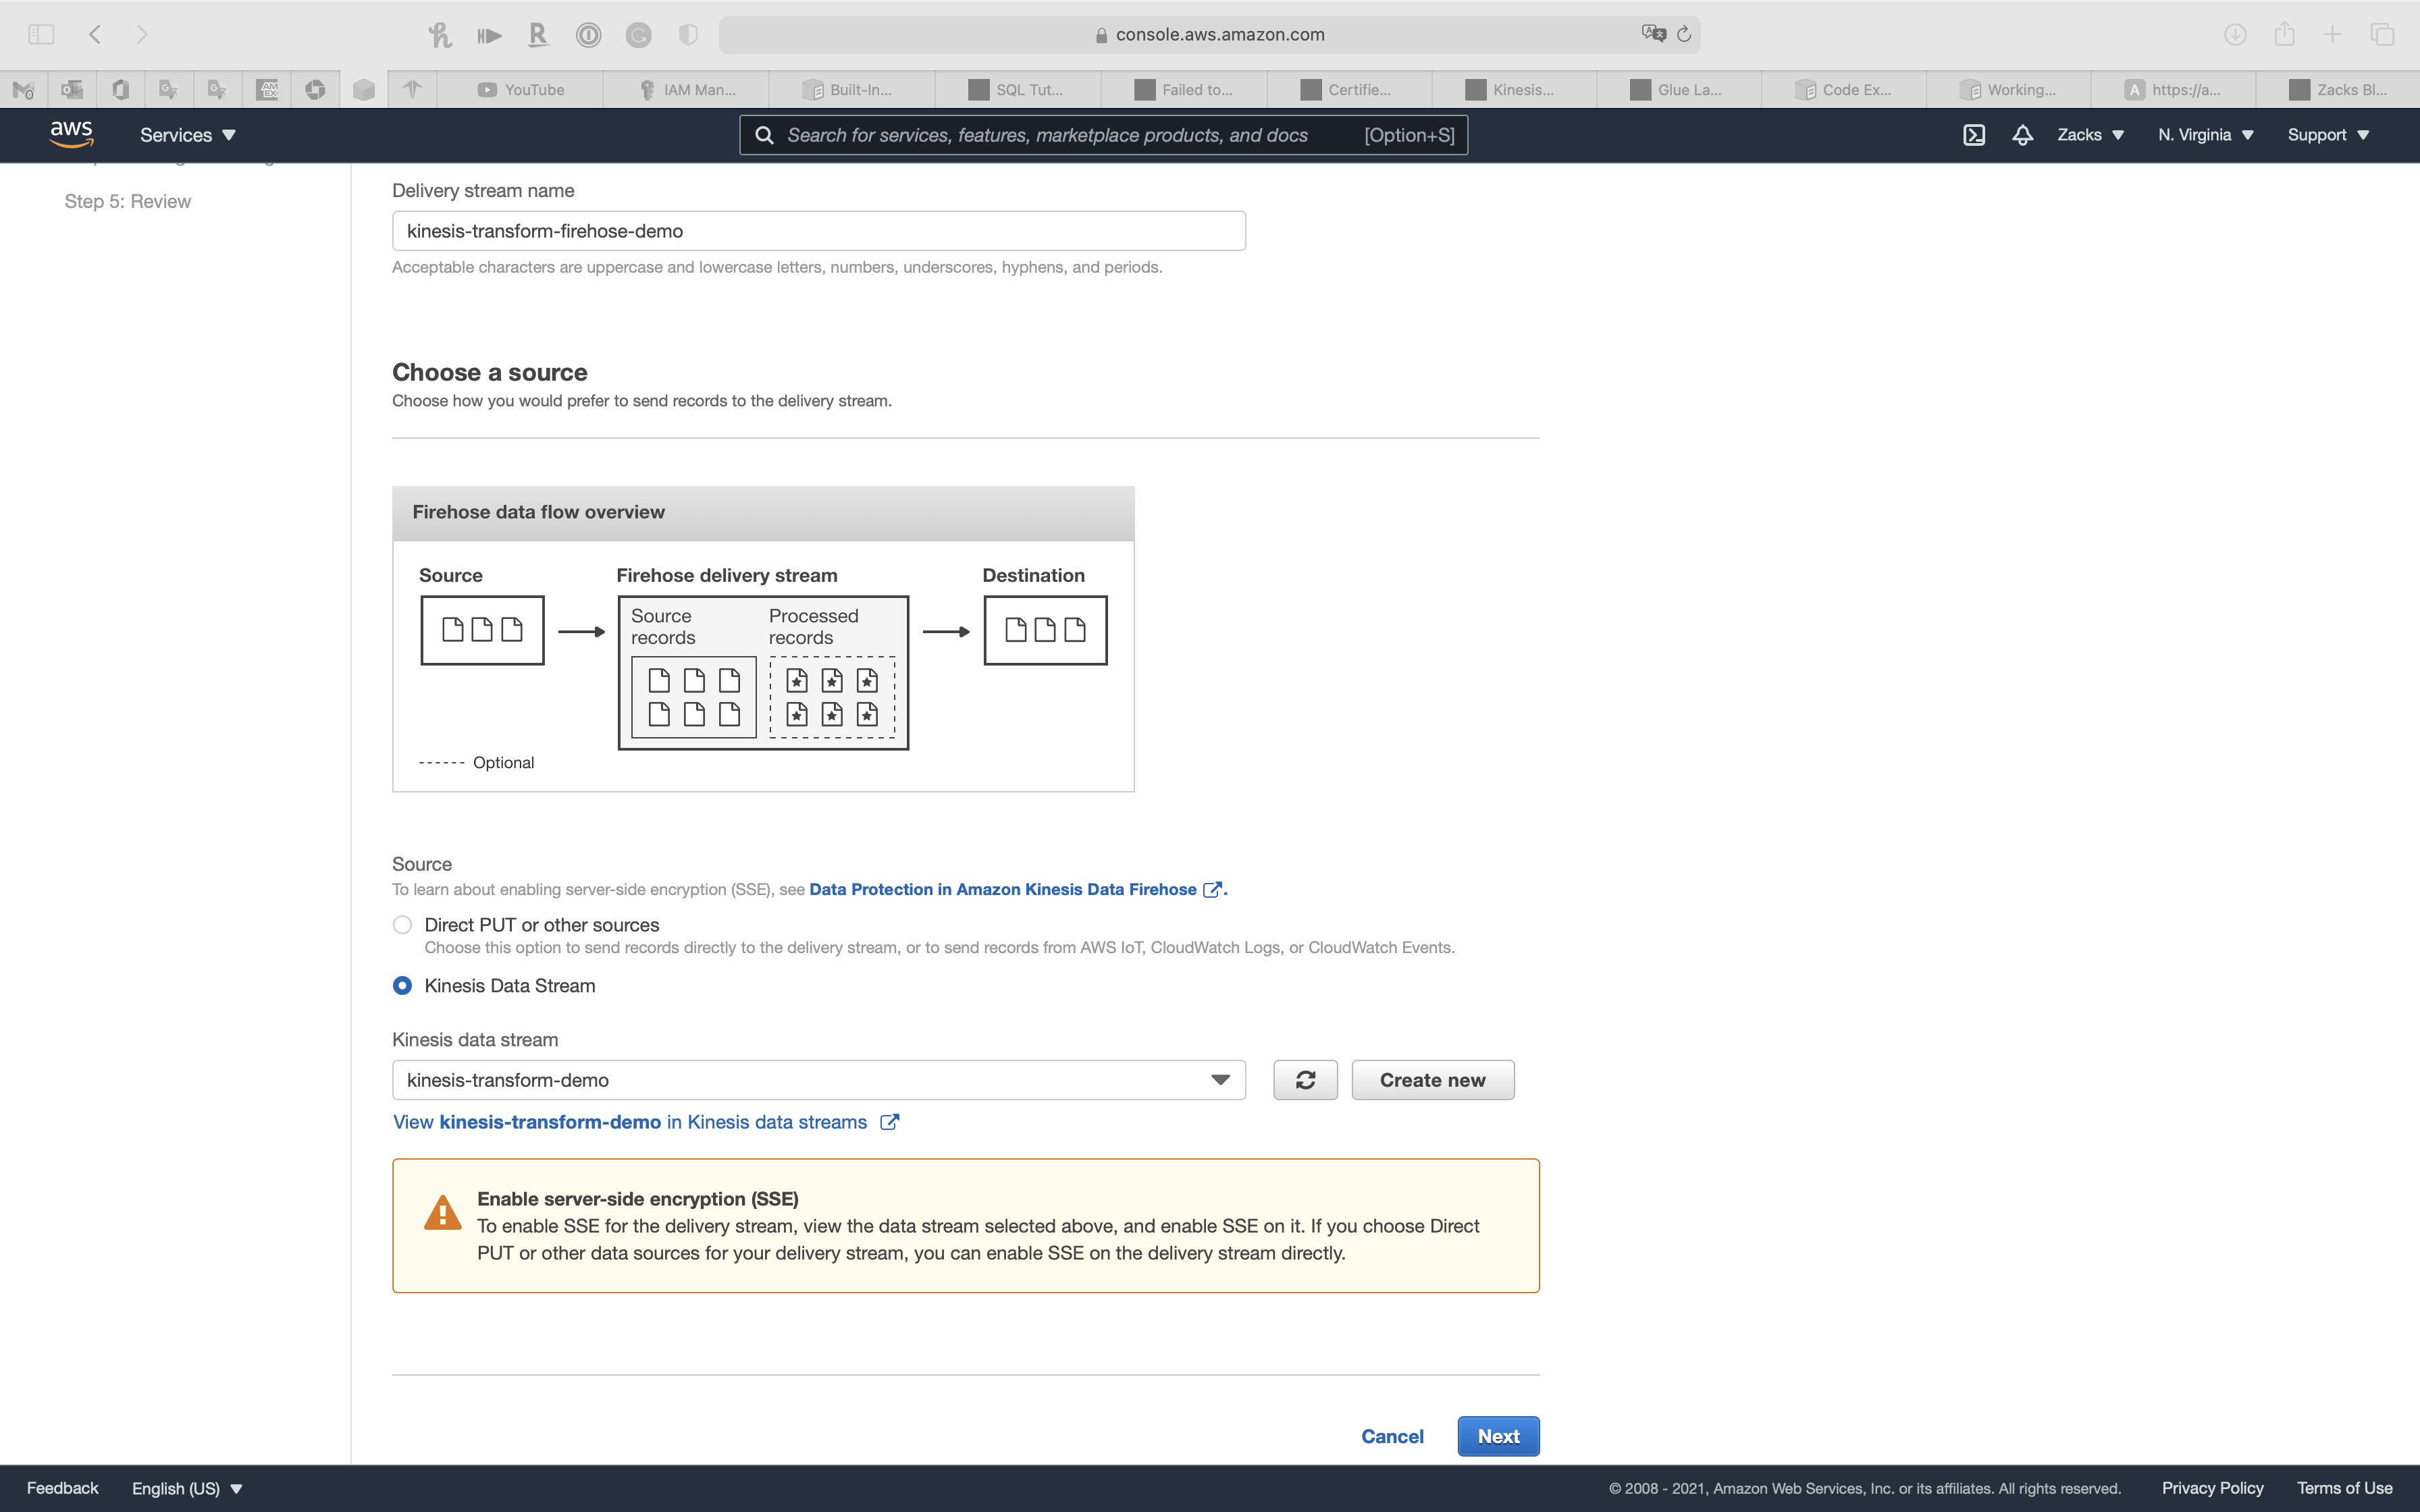Select Direct PUT or other sources
This screenshot has height=1512, width=2420.
point(402,925)
